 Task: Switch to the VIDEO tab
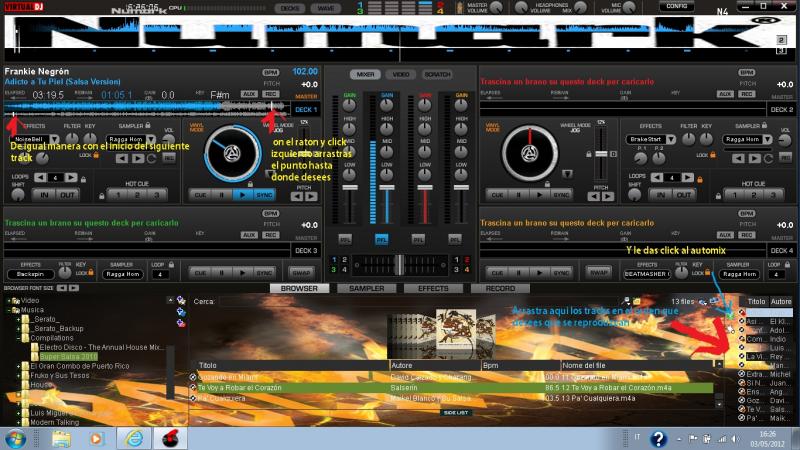(401, 74)
